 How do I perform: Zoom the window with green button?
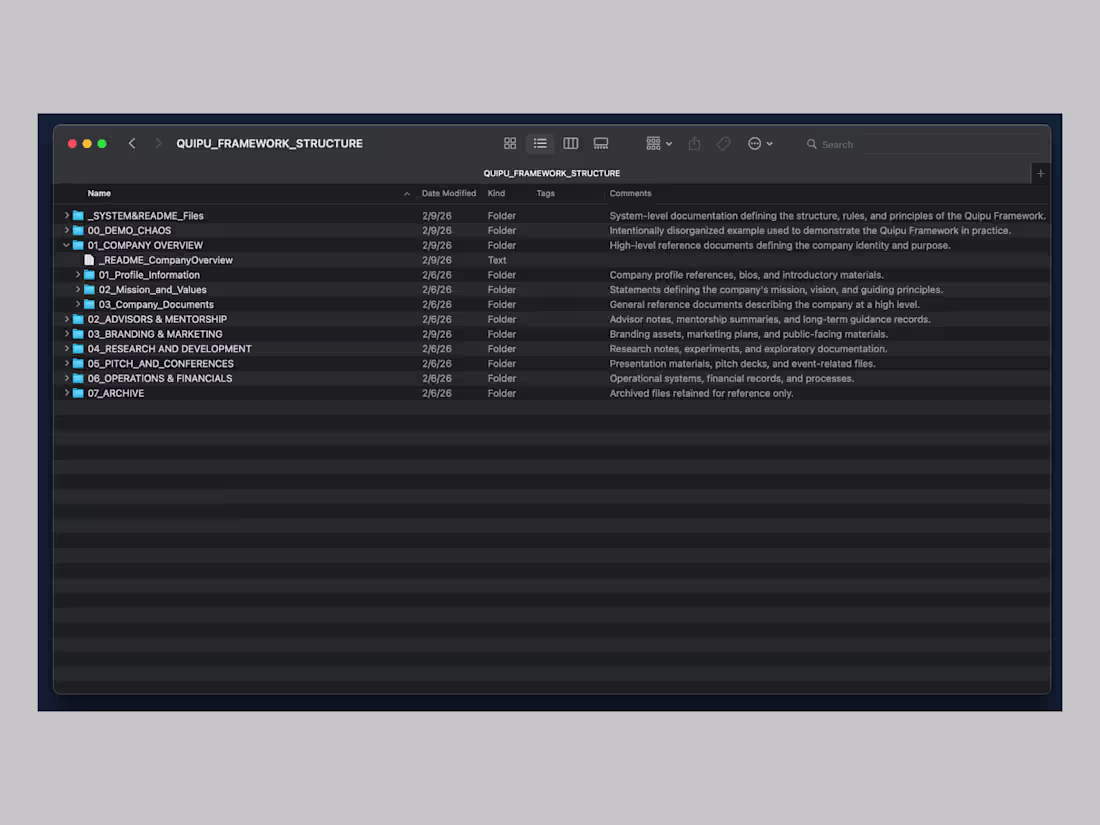tap(102, 143)
